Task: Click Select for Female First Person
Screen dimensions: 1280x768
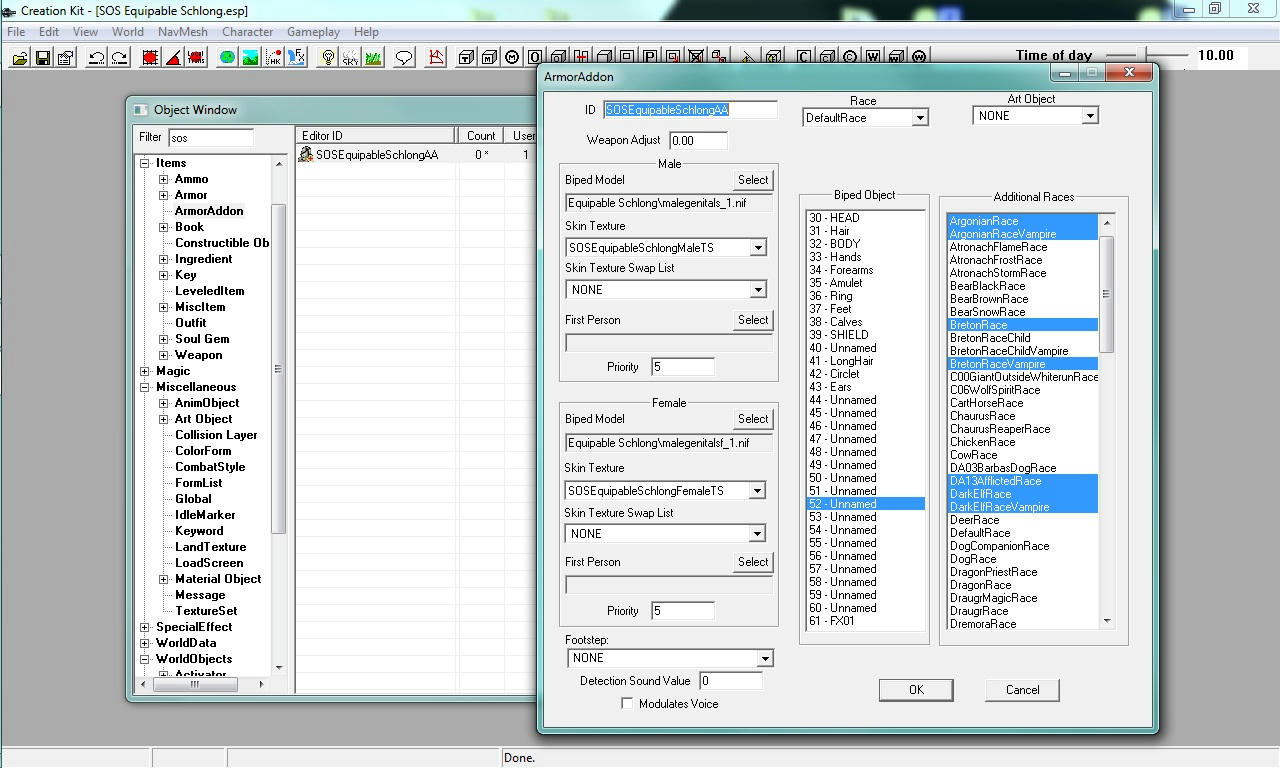Action: click(753, 562)
